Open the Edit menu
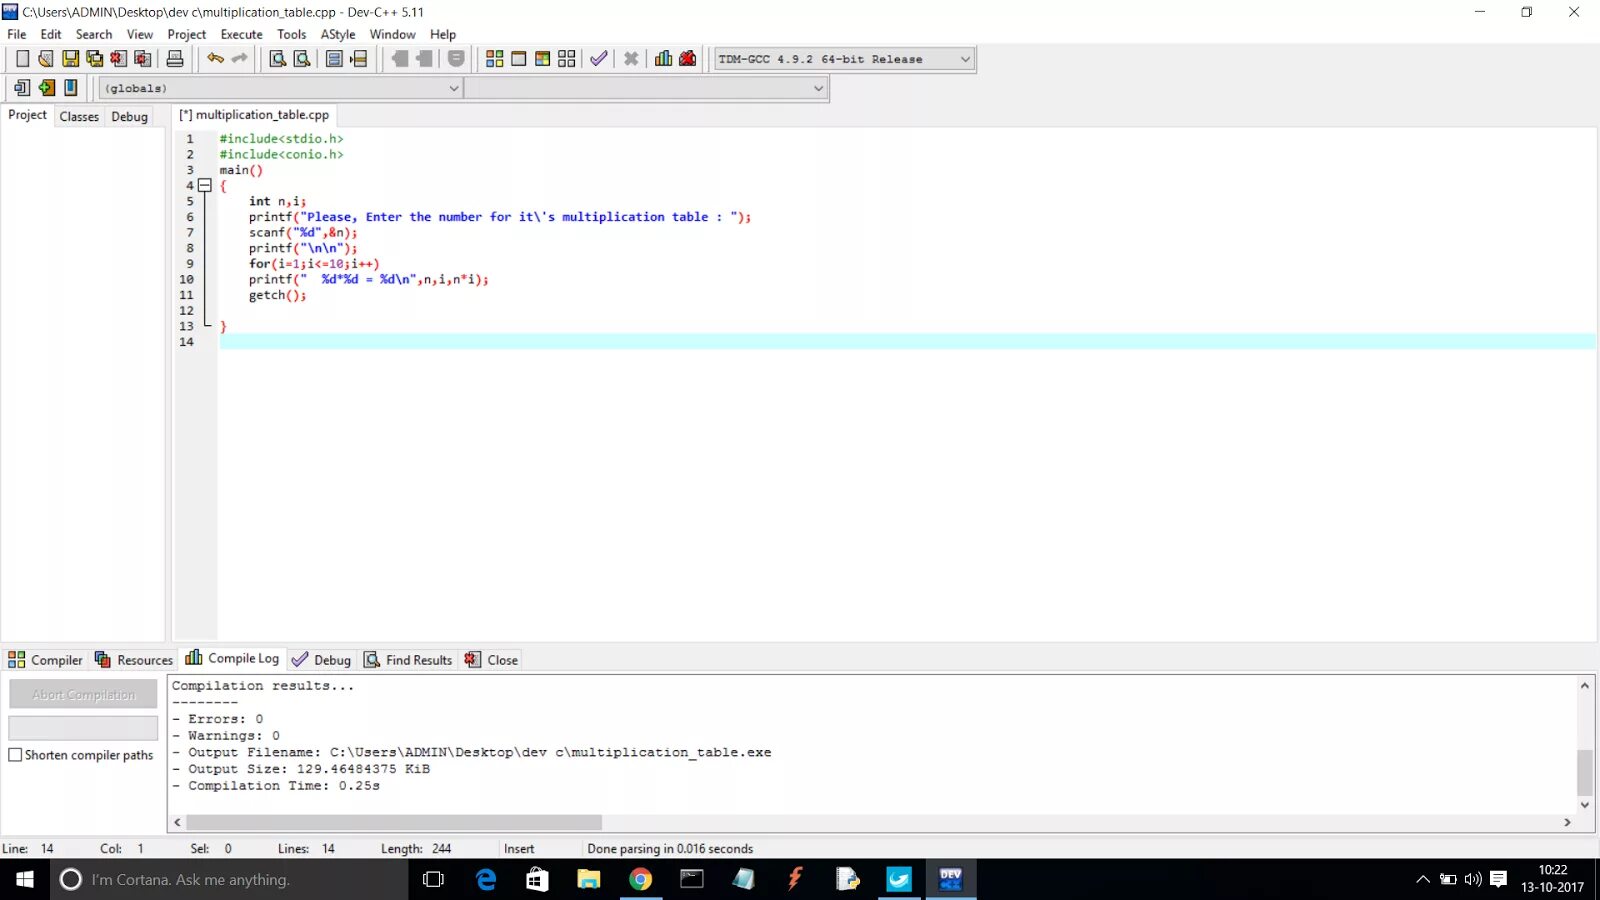The image size is (1600, 900). (51, 34)
